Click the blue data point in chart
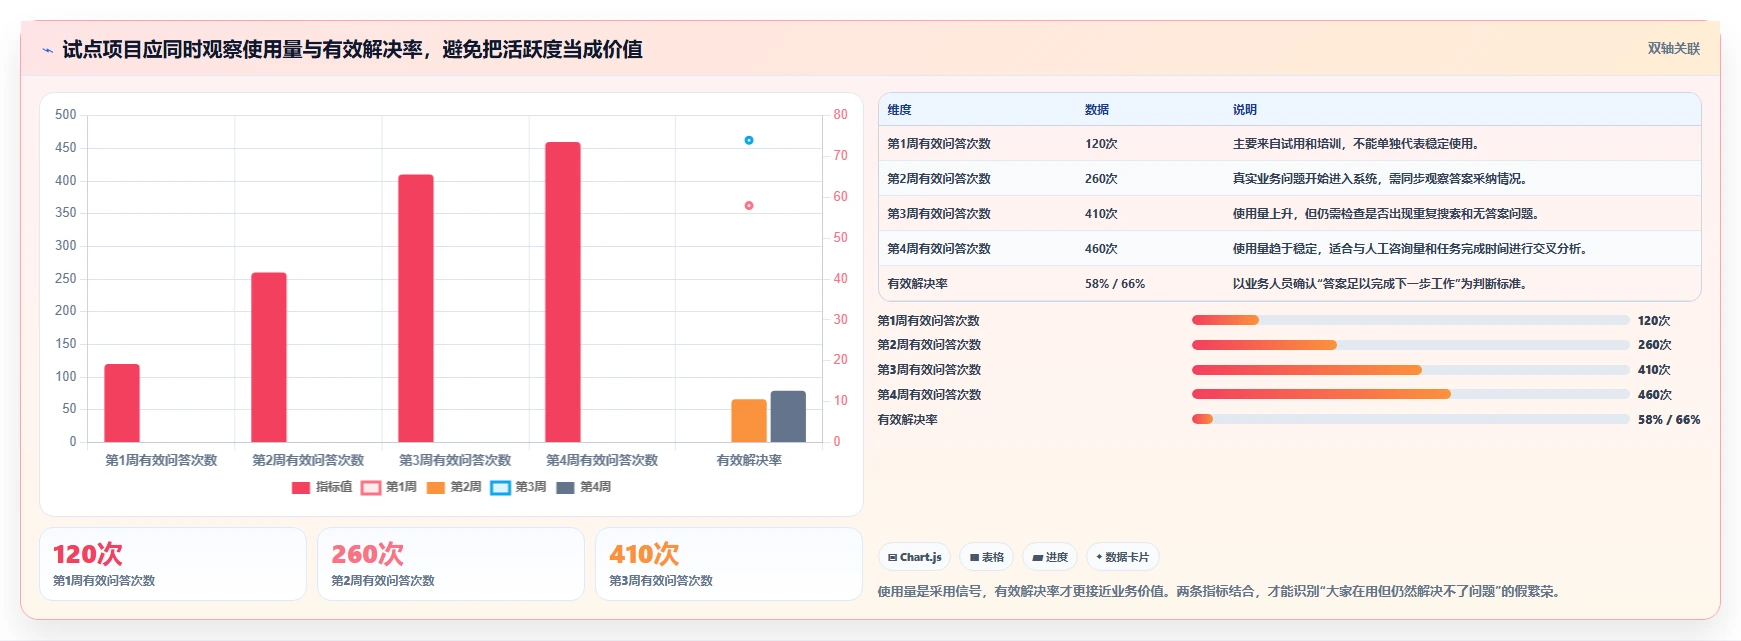 (x=749, y=140)
